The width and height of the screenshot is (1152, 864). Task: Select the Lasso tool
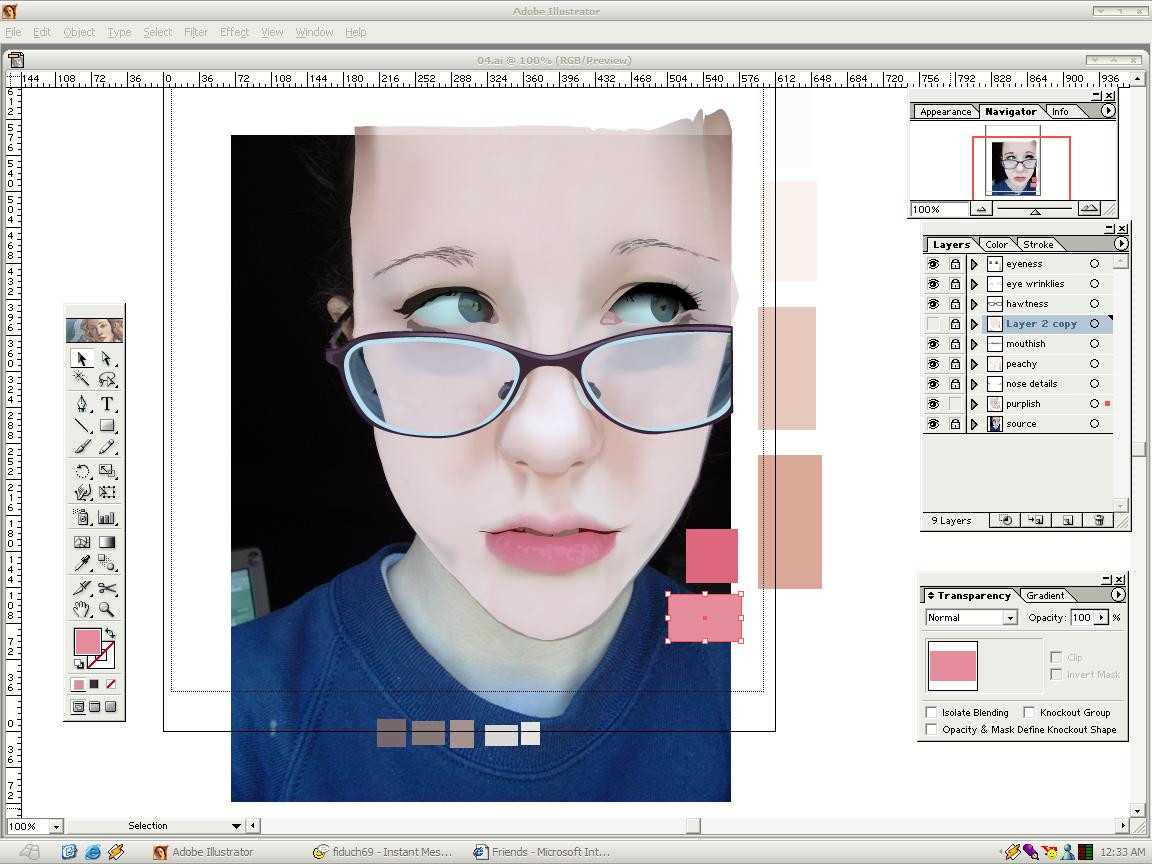pyautogui.click(x=107, y=379)
